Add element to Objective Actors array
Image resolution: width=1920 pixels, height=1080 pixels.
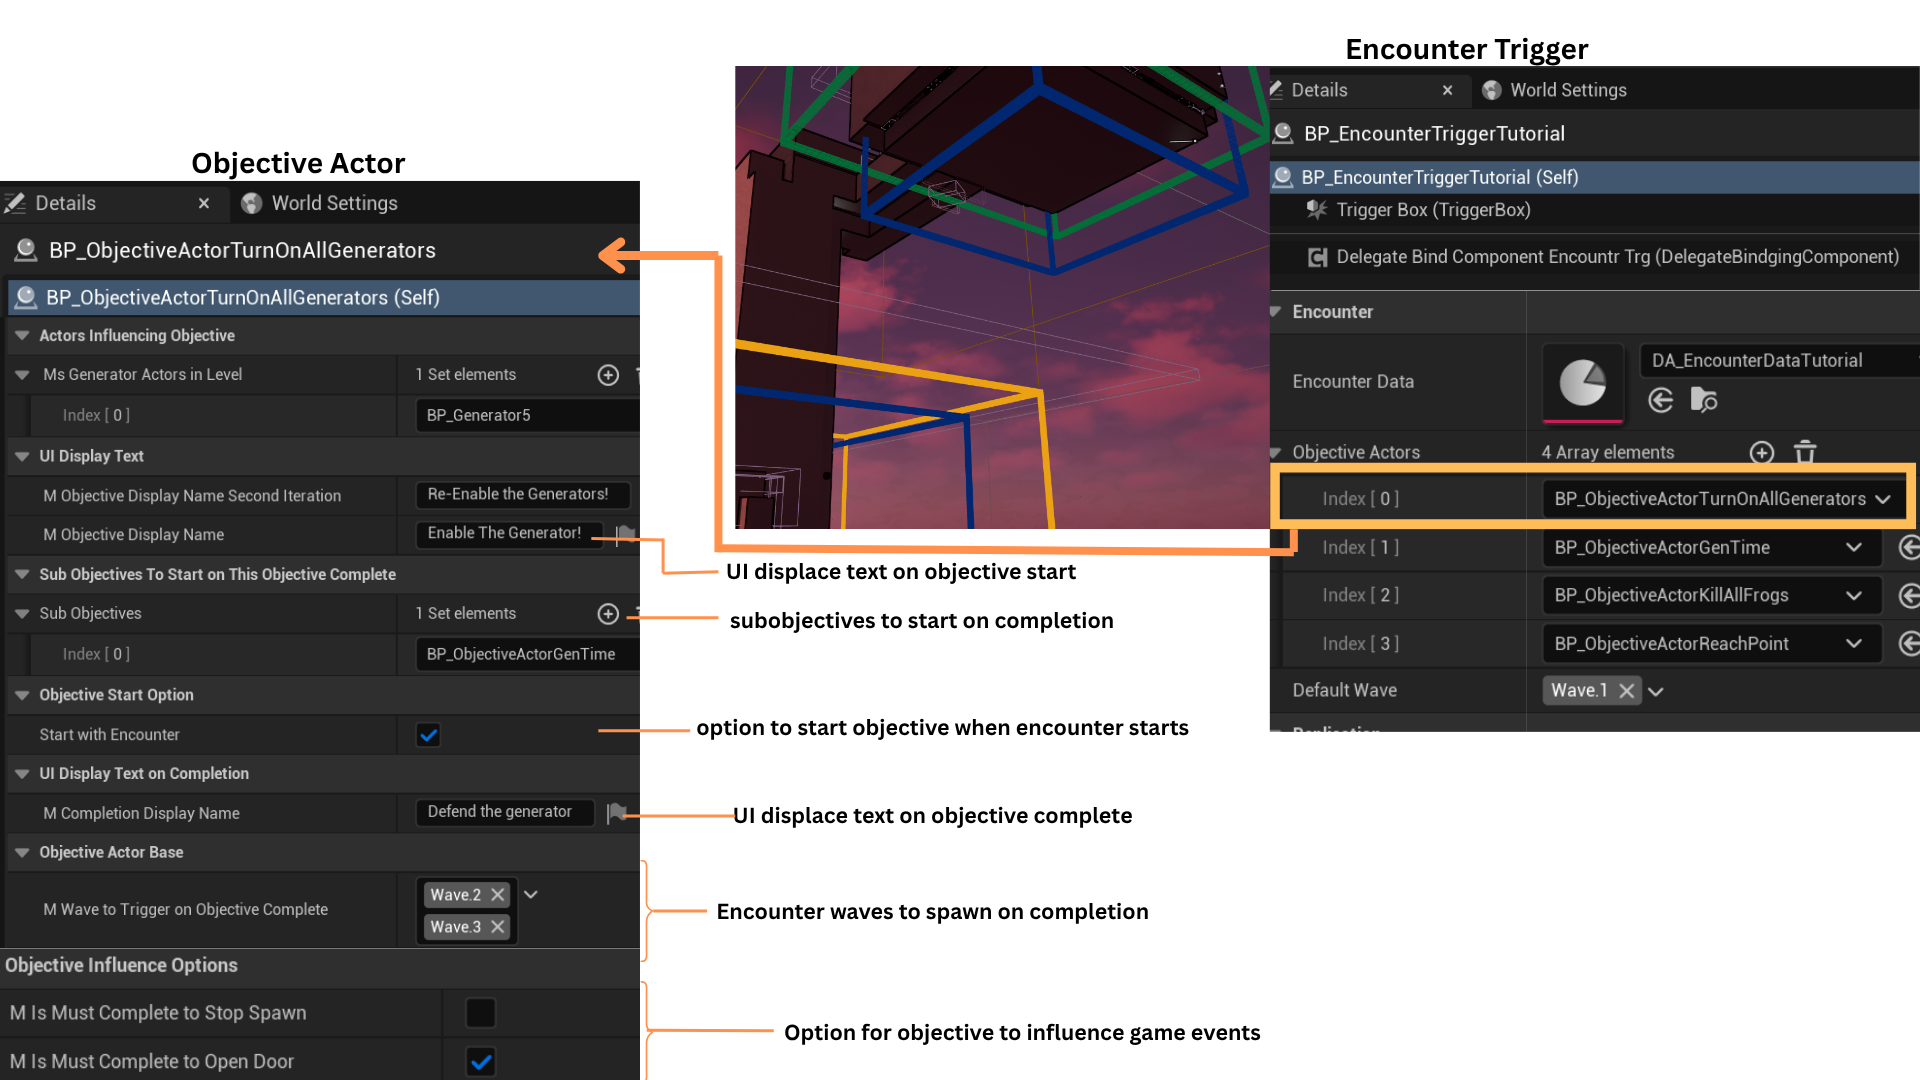coord(1762,453)
